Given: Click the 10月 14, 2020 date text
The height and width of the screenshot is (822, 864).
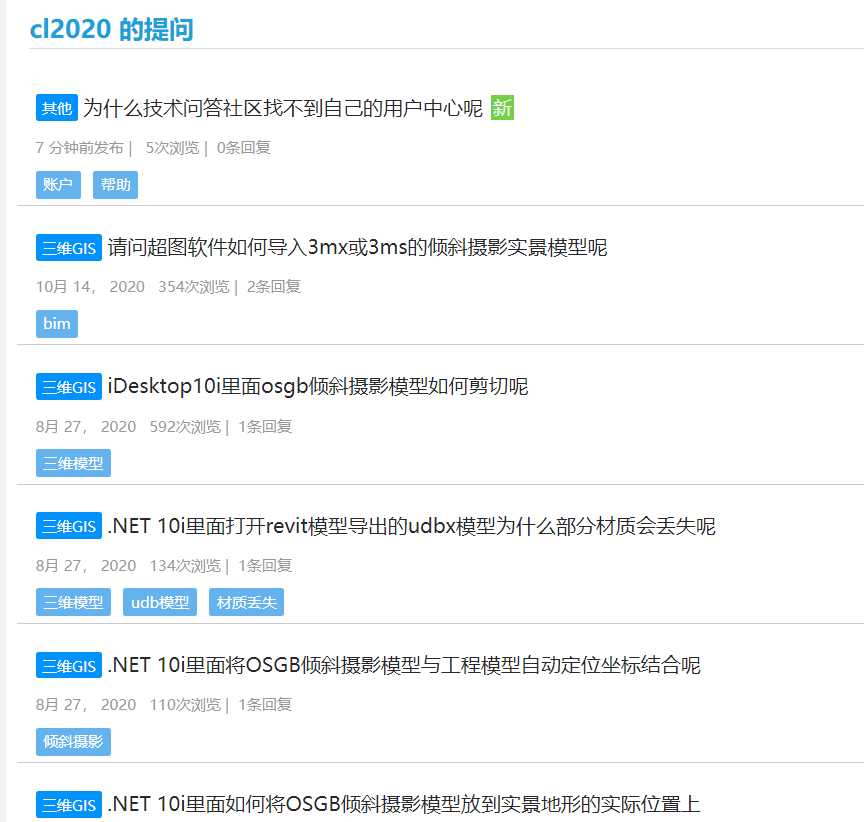Looking at the screenshot, I should 90,287.
